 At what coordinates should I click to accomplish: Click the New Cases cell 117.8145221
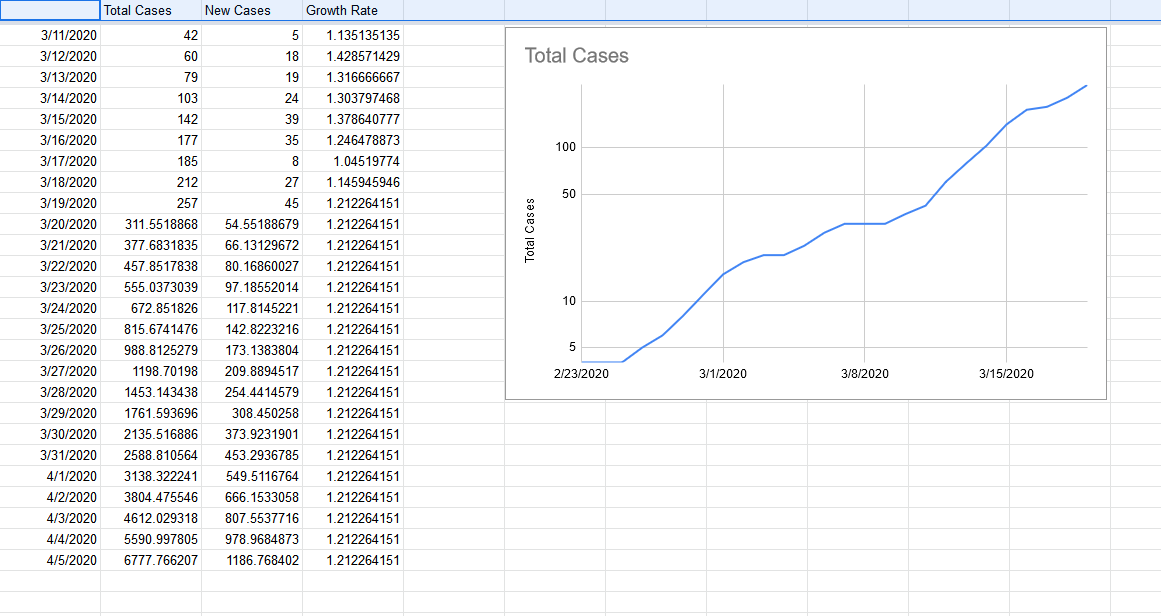point(252,308)
